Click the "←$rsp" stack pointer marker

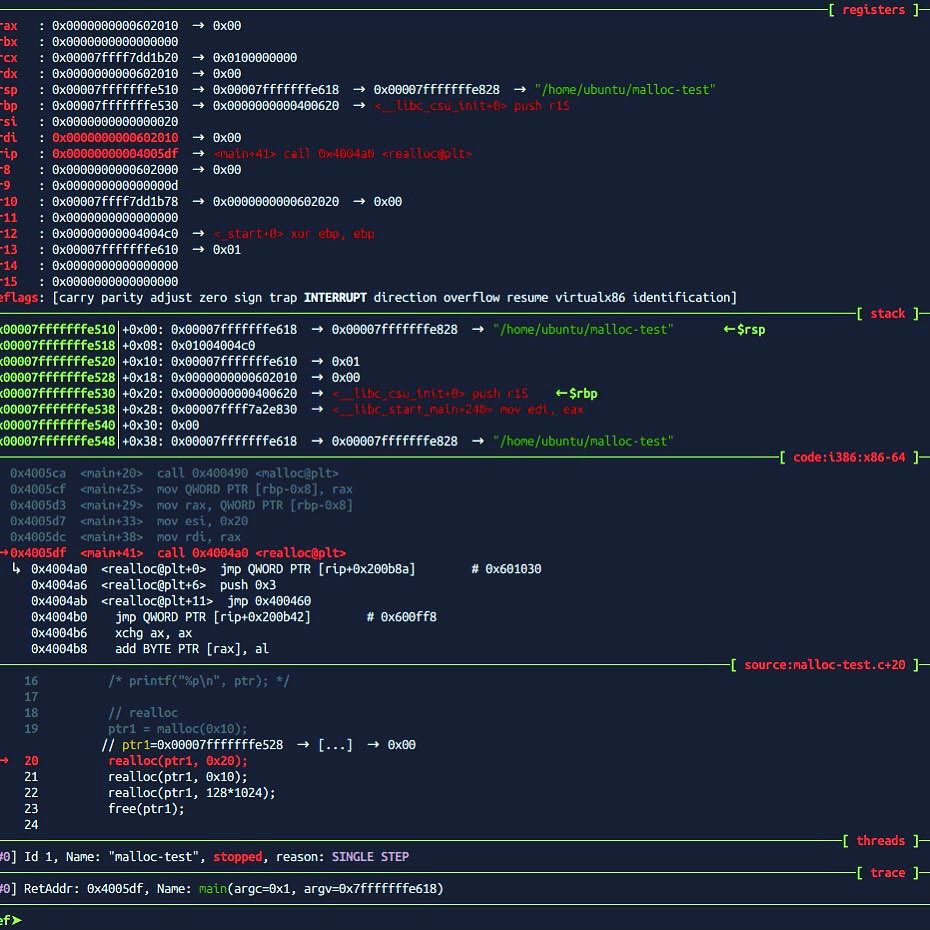[x=744, y=330]
